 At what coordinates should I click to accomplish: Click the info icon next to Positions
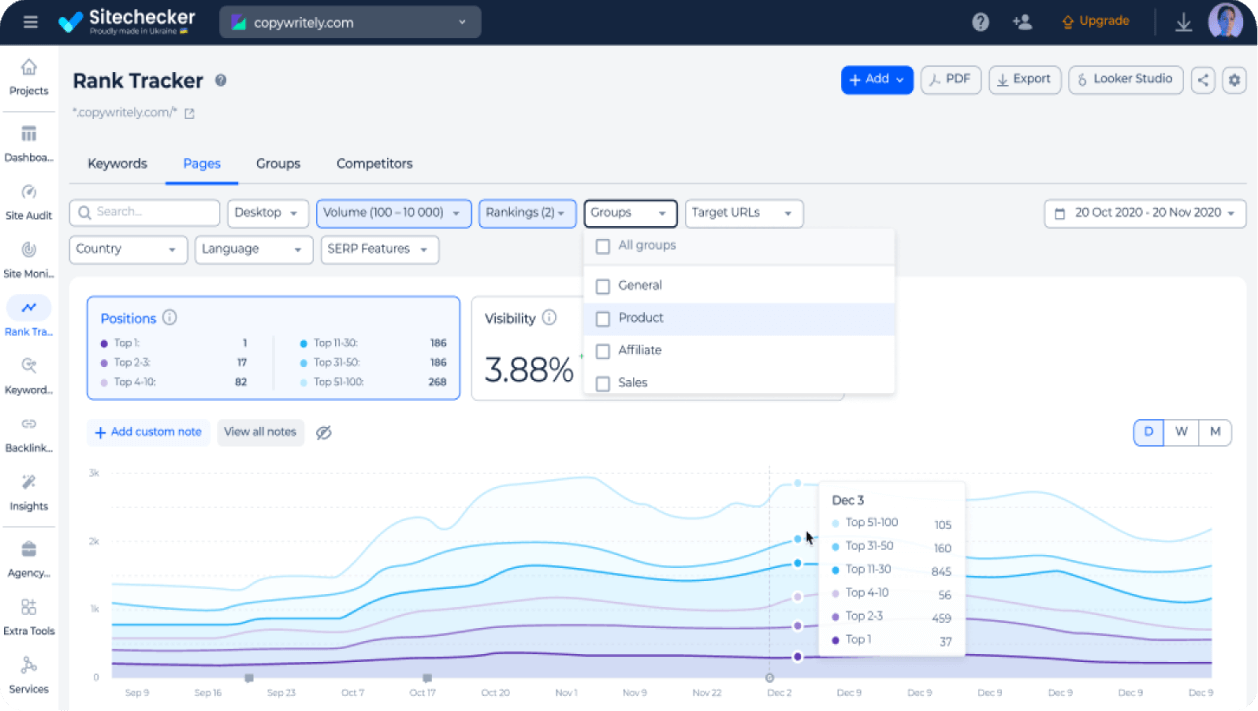click(x=170, y=318)
